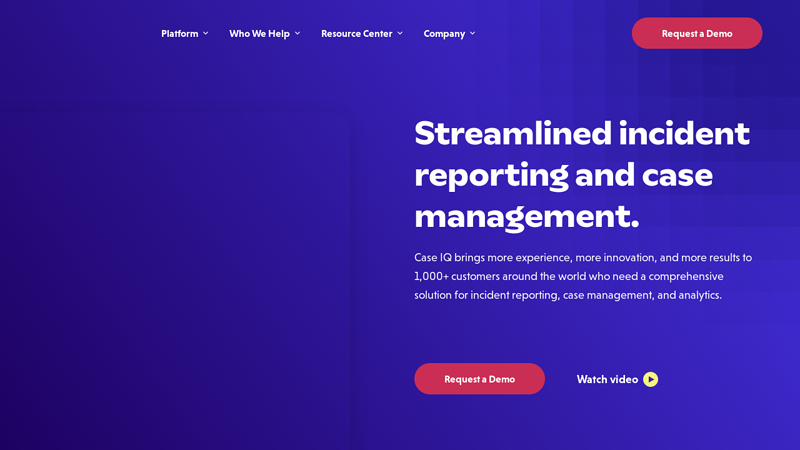Expand the Company dropdown chevron
The width and height of the screenshot is (800, 450).
click(472, 34)
